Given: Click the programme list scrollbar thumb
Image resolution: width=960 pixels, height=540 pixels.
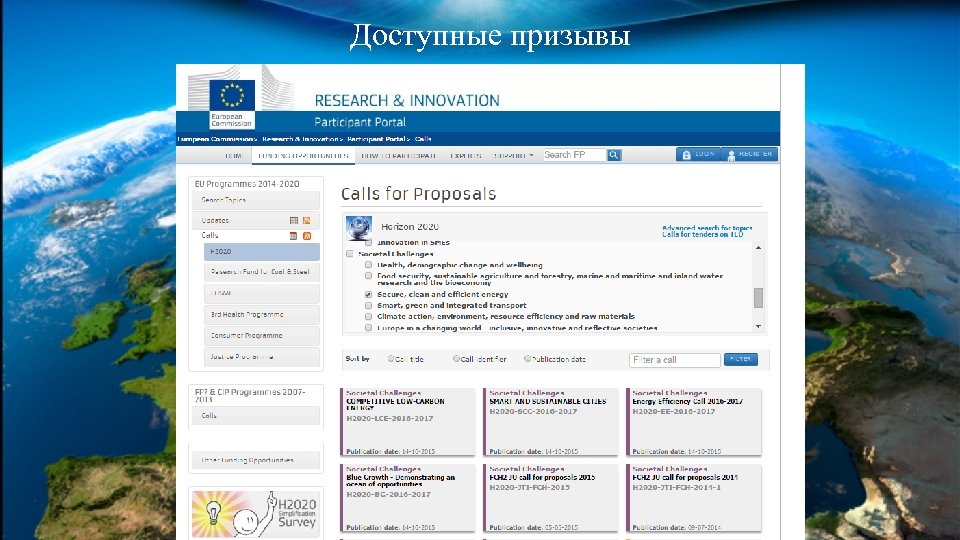Looking at the screenshot, I should coord(759,298).
